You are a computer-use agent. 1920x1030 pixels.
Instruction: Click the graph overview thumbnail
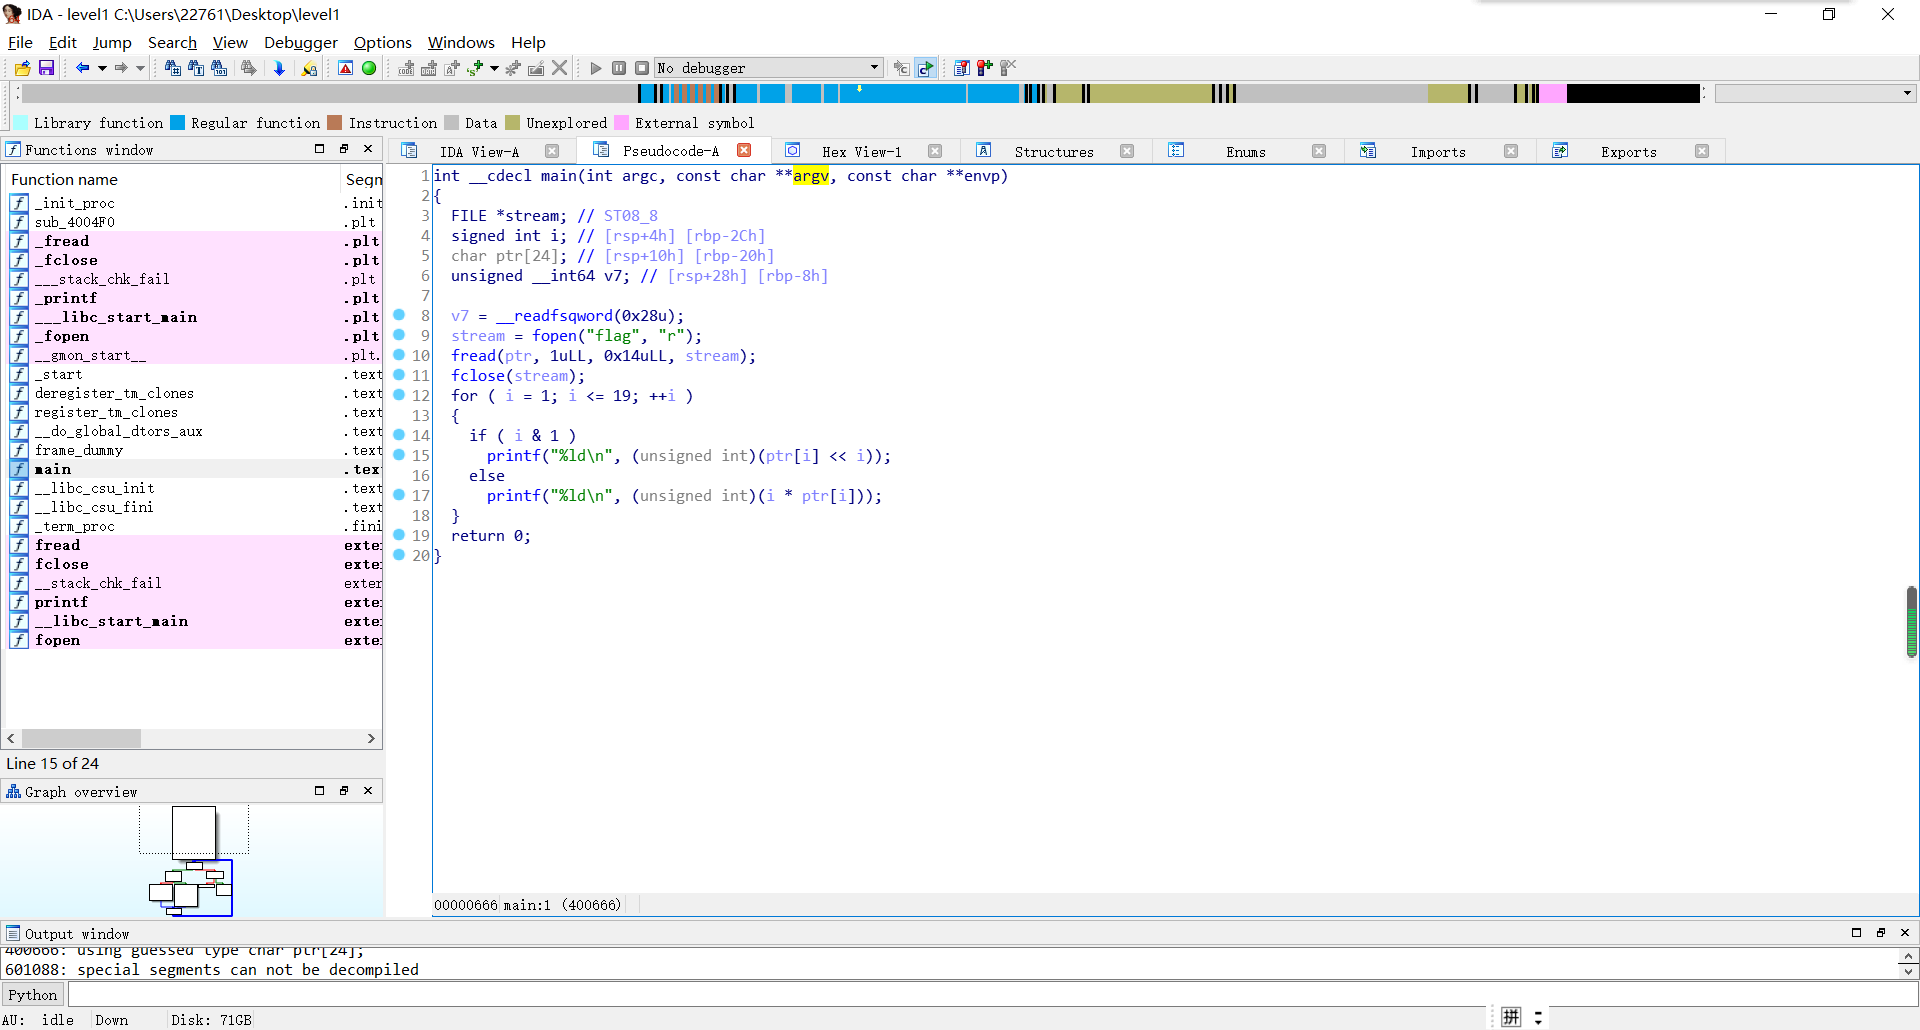(192, 862)
